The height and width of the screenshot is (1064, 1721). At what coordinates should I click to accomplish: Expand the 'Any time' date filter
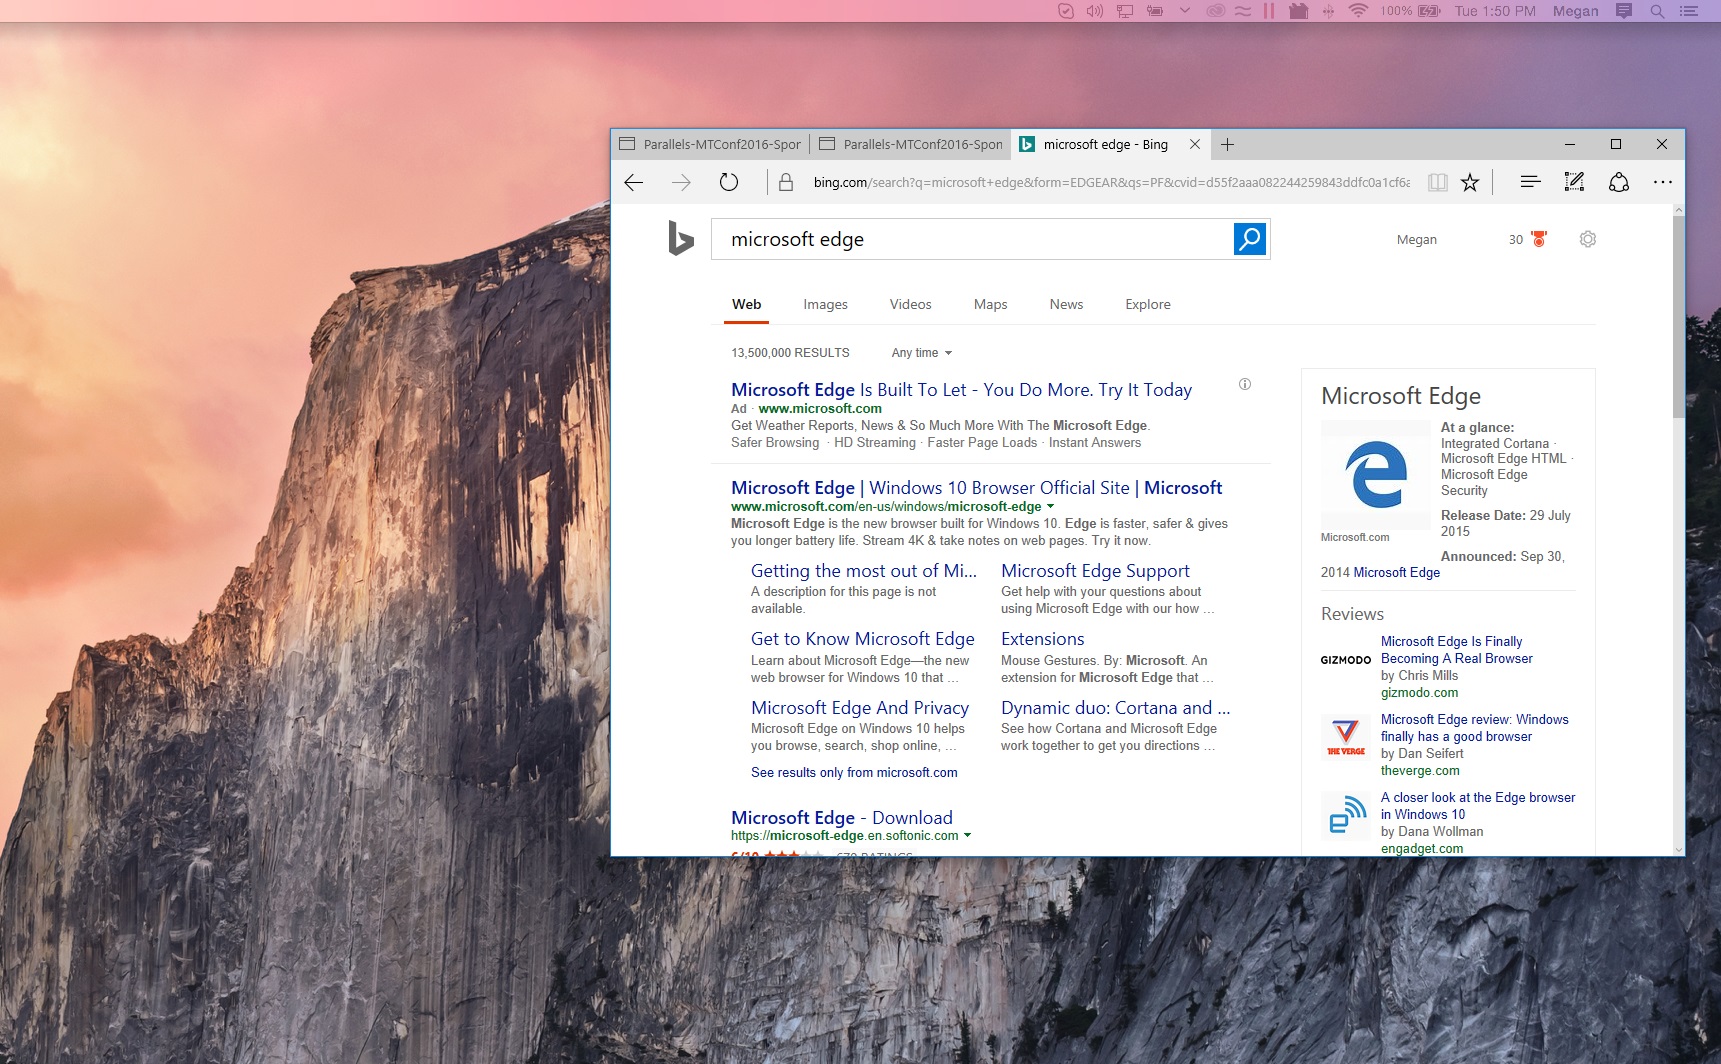click(921, 353)
